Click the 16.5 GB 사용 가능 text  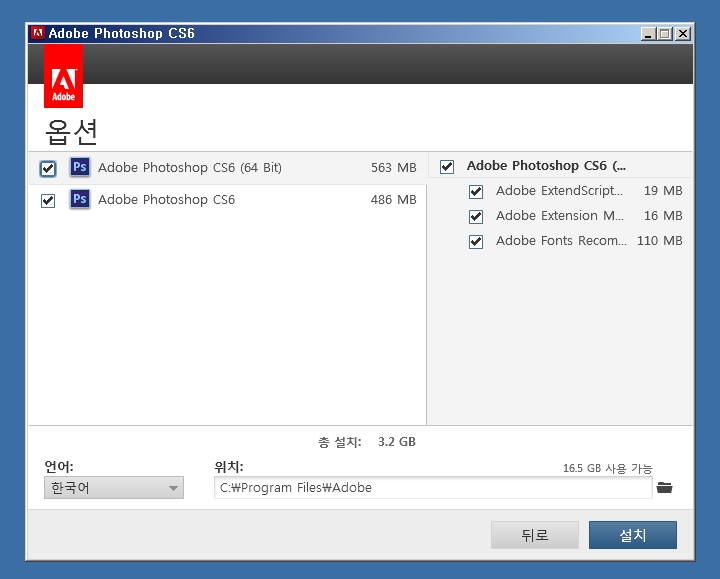coord(608,468)
